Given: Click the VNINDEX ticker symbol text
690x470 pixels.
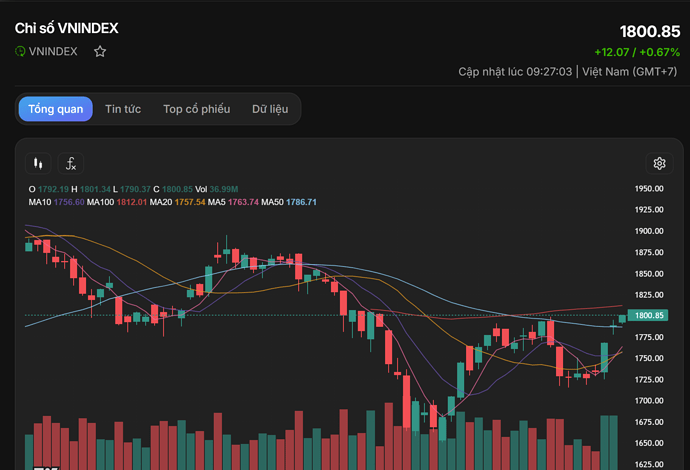Looking at the screenshot, I should pyautogui.click(x=53, y=51).
